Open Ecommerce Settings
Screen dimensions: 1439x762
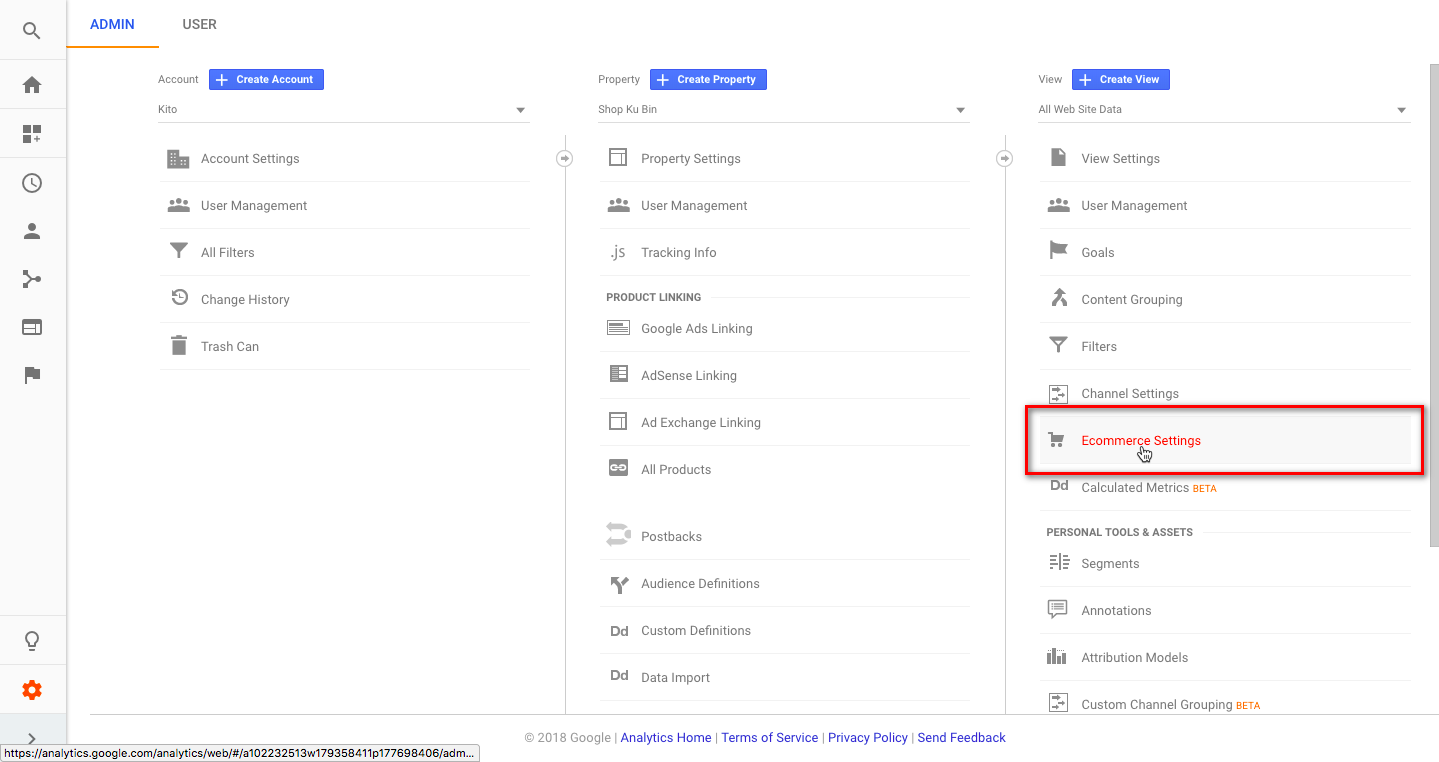coord(1225,440)
